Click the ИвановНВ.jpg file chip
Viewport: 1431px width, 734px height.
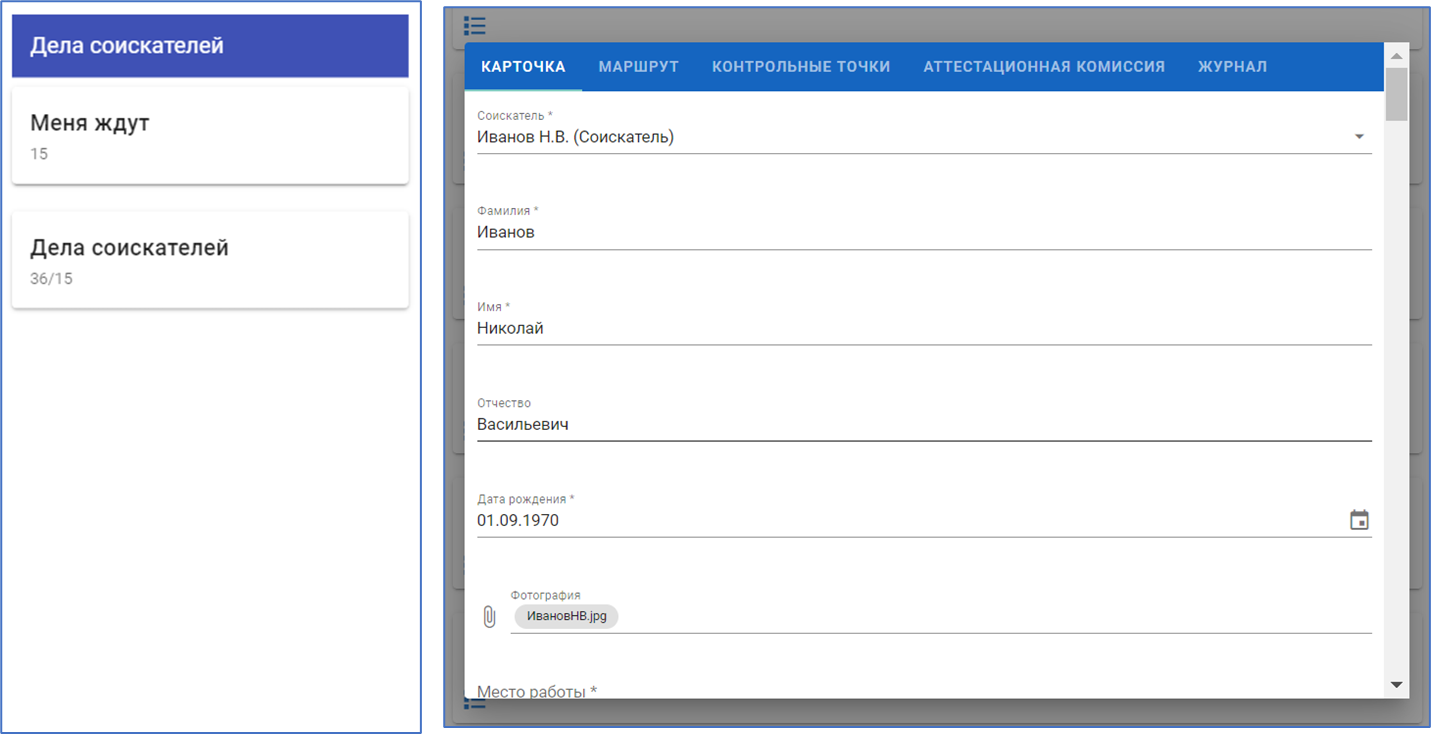[x=566, y=617]
